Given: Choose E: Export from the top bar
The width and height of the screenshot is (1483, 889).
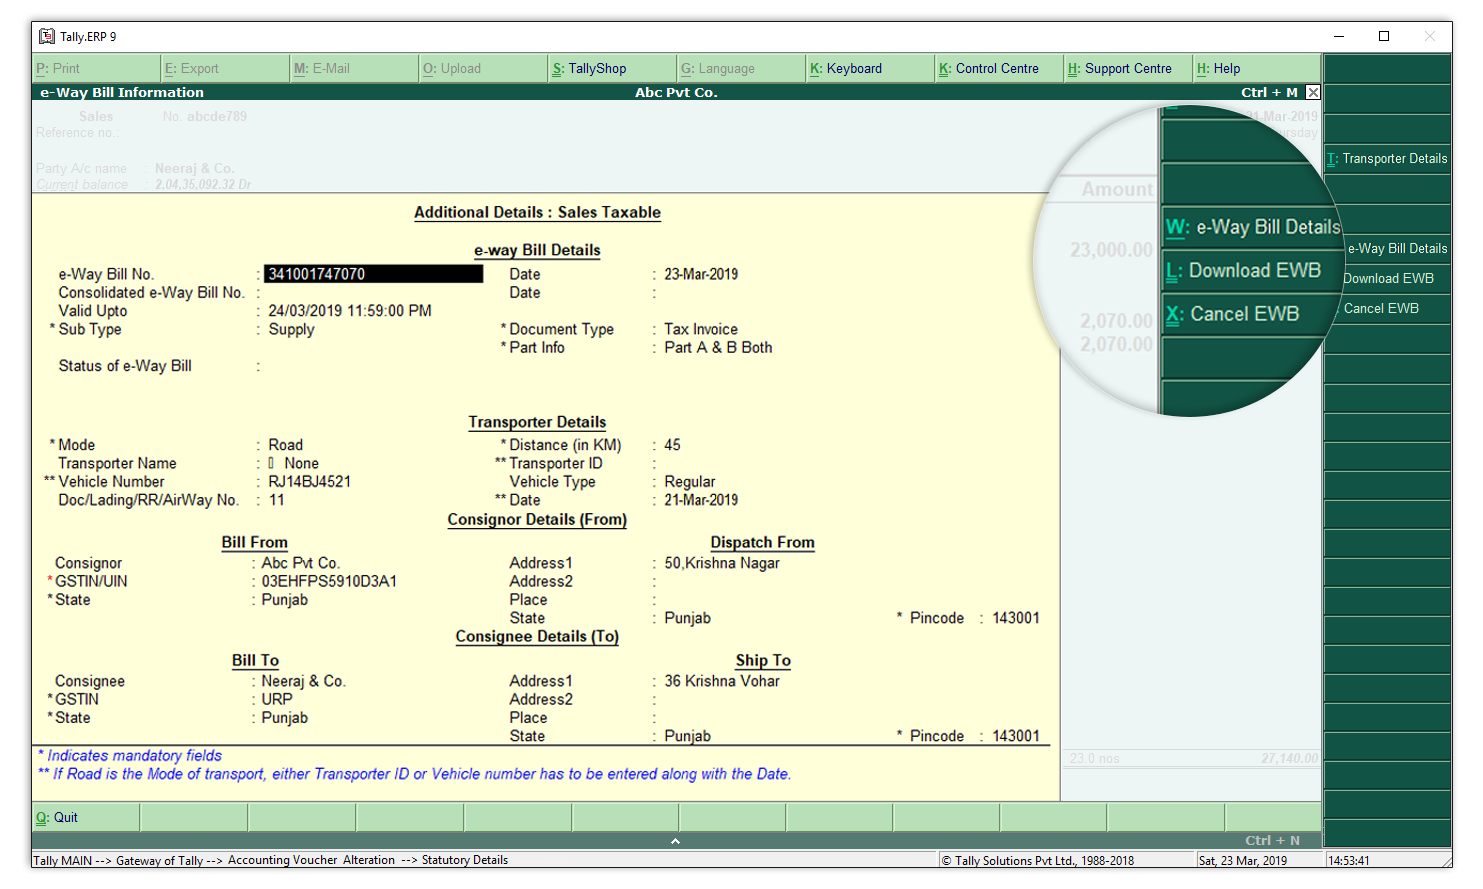Looking at the screenshot, I should coord(225,68).
